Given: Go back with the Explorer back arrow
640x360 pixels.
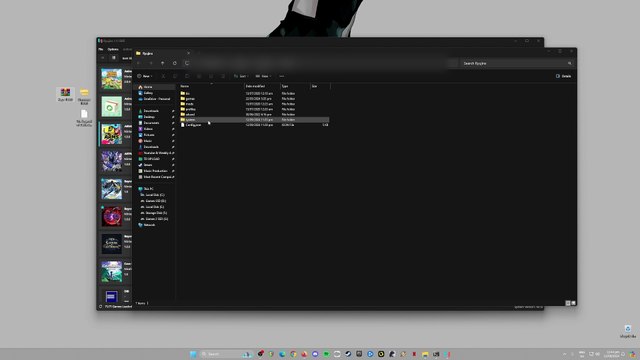Looking at the screenshot, I should point(139,63).
